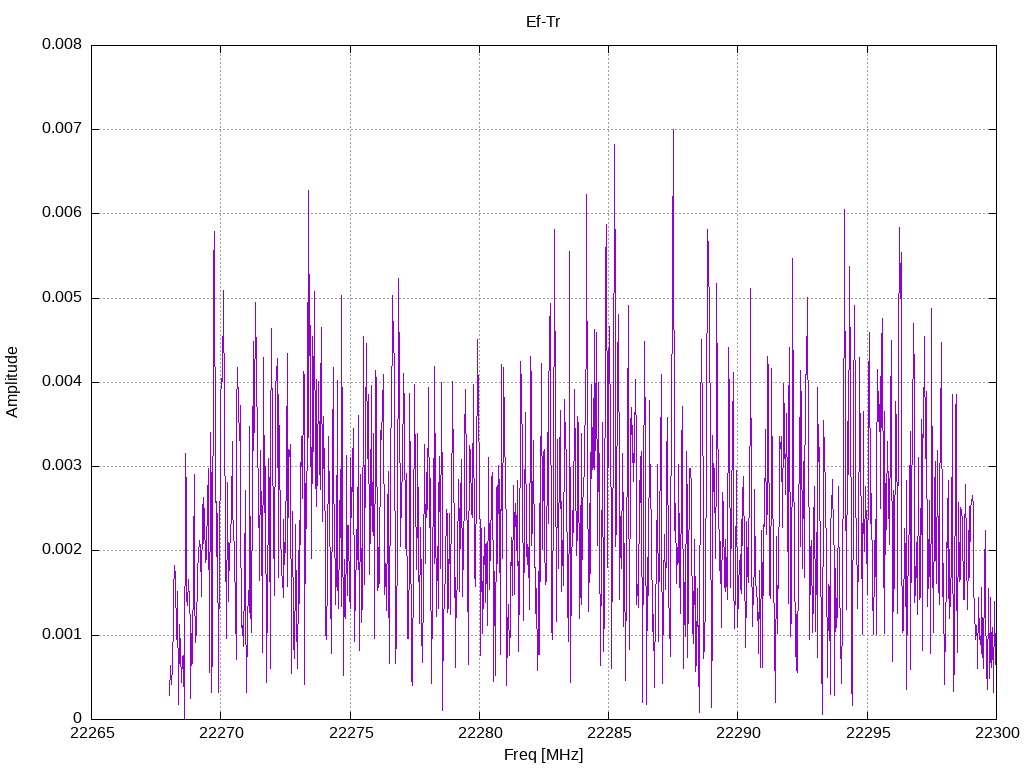Click the x-axis tick label 22300
Image resolution: width=1024 pixels, height=768 pixels.
pos(997,733)
